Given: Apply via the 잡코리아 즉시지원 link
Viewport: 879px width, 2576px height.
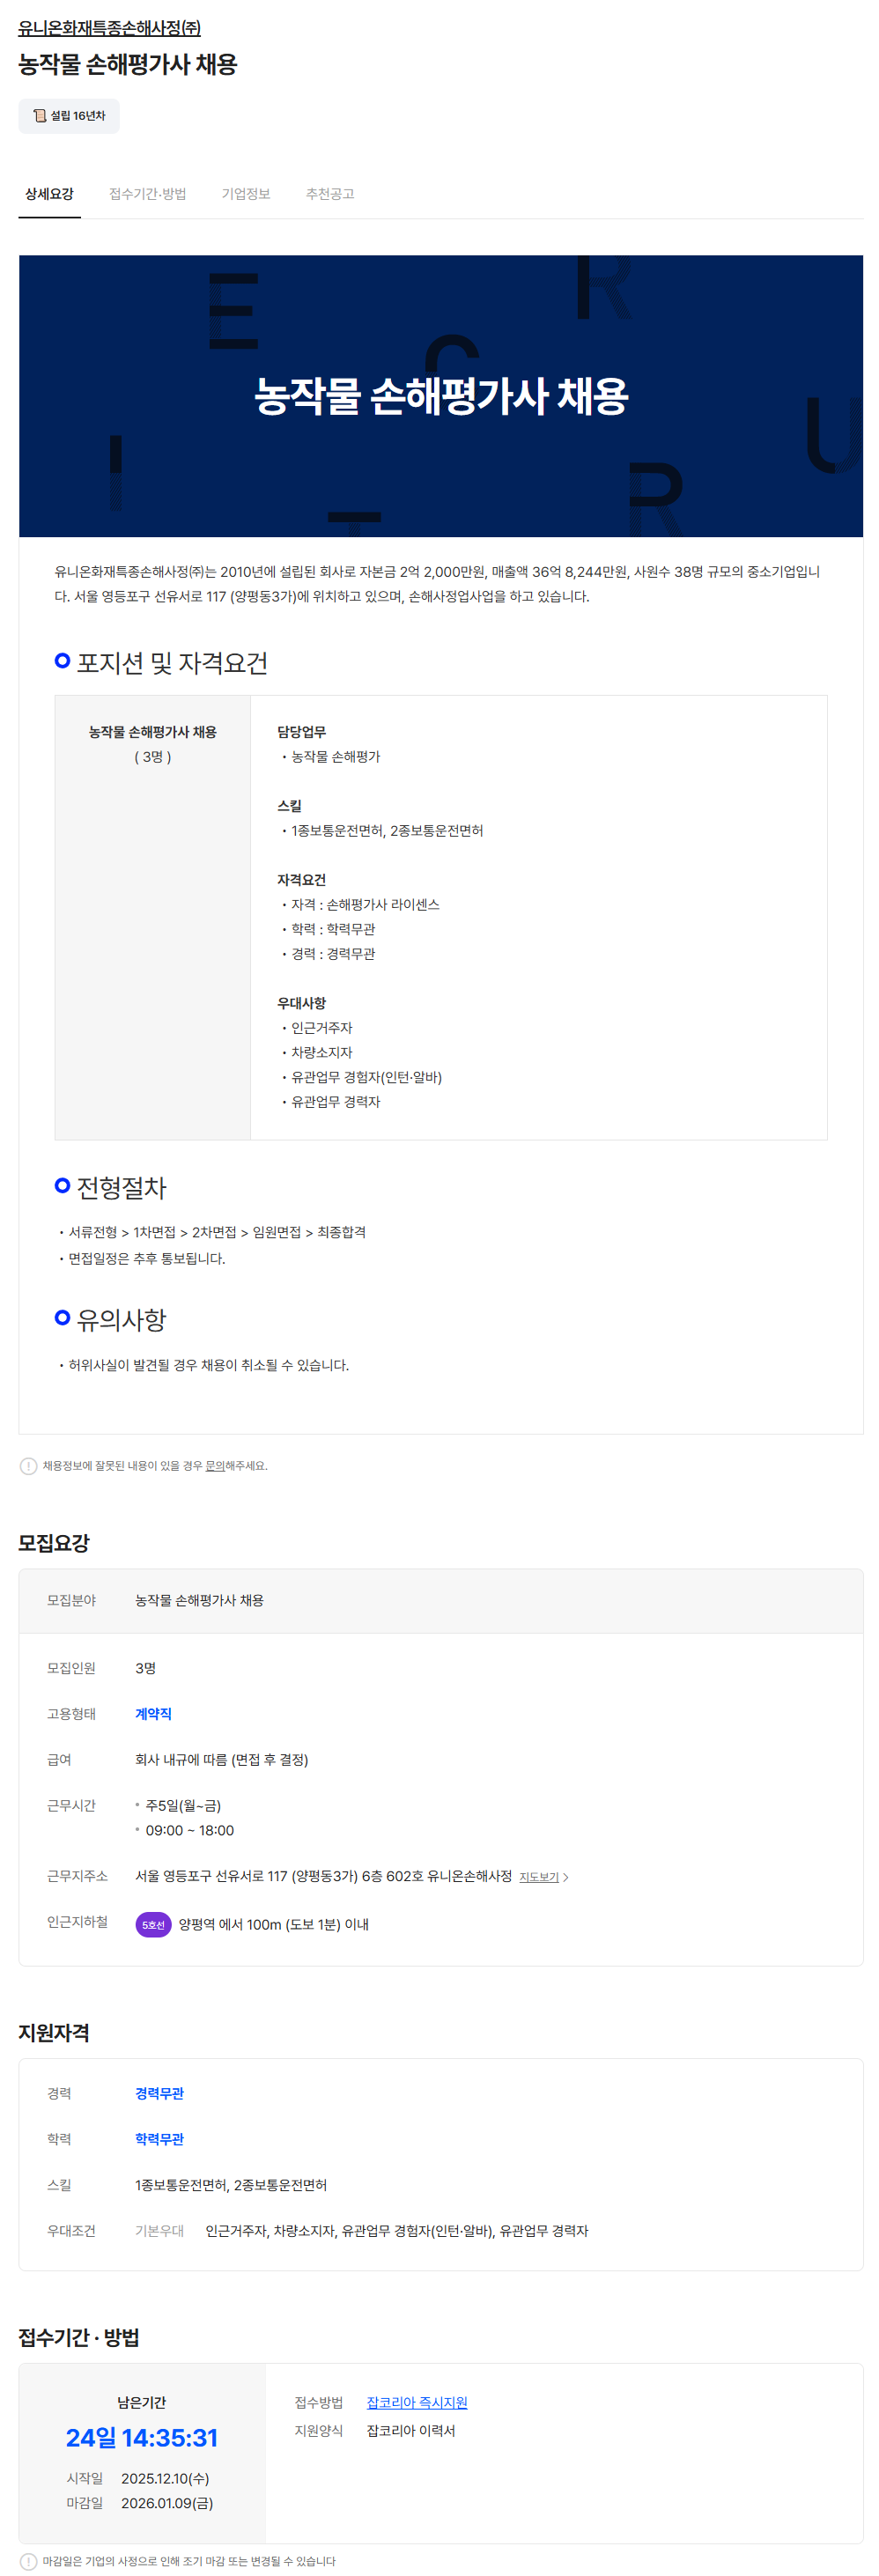Looking at the screenshot, I should click(417, 2402).
